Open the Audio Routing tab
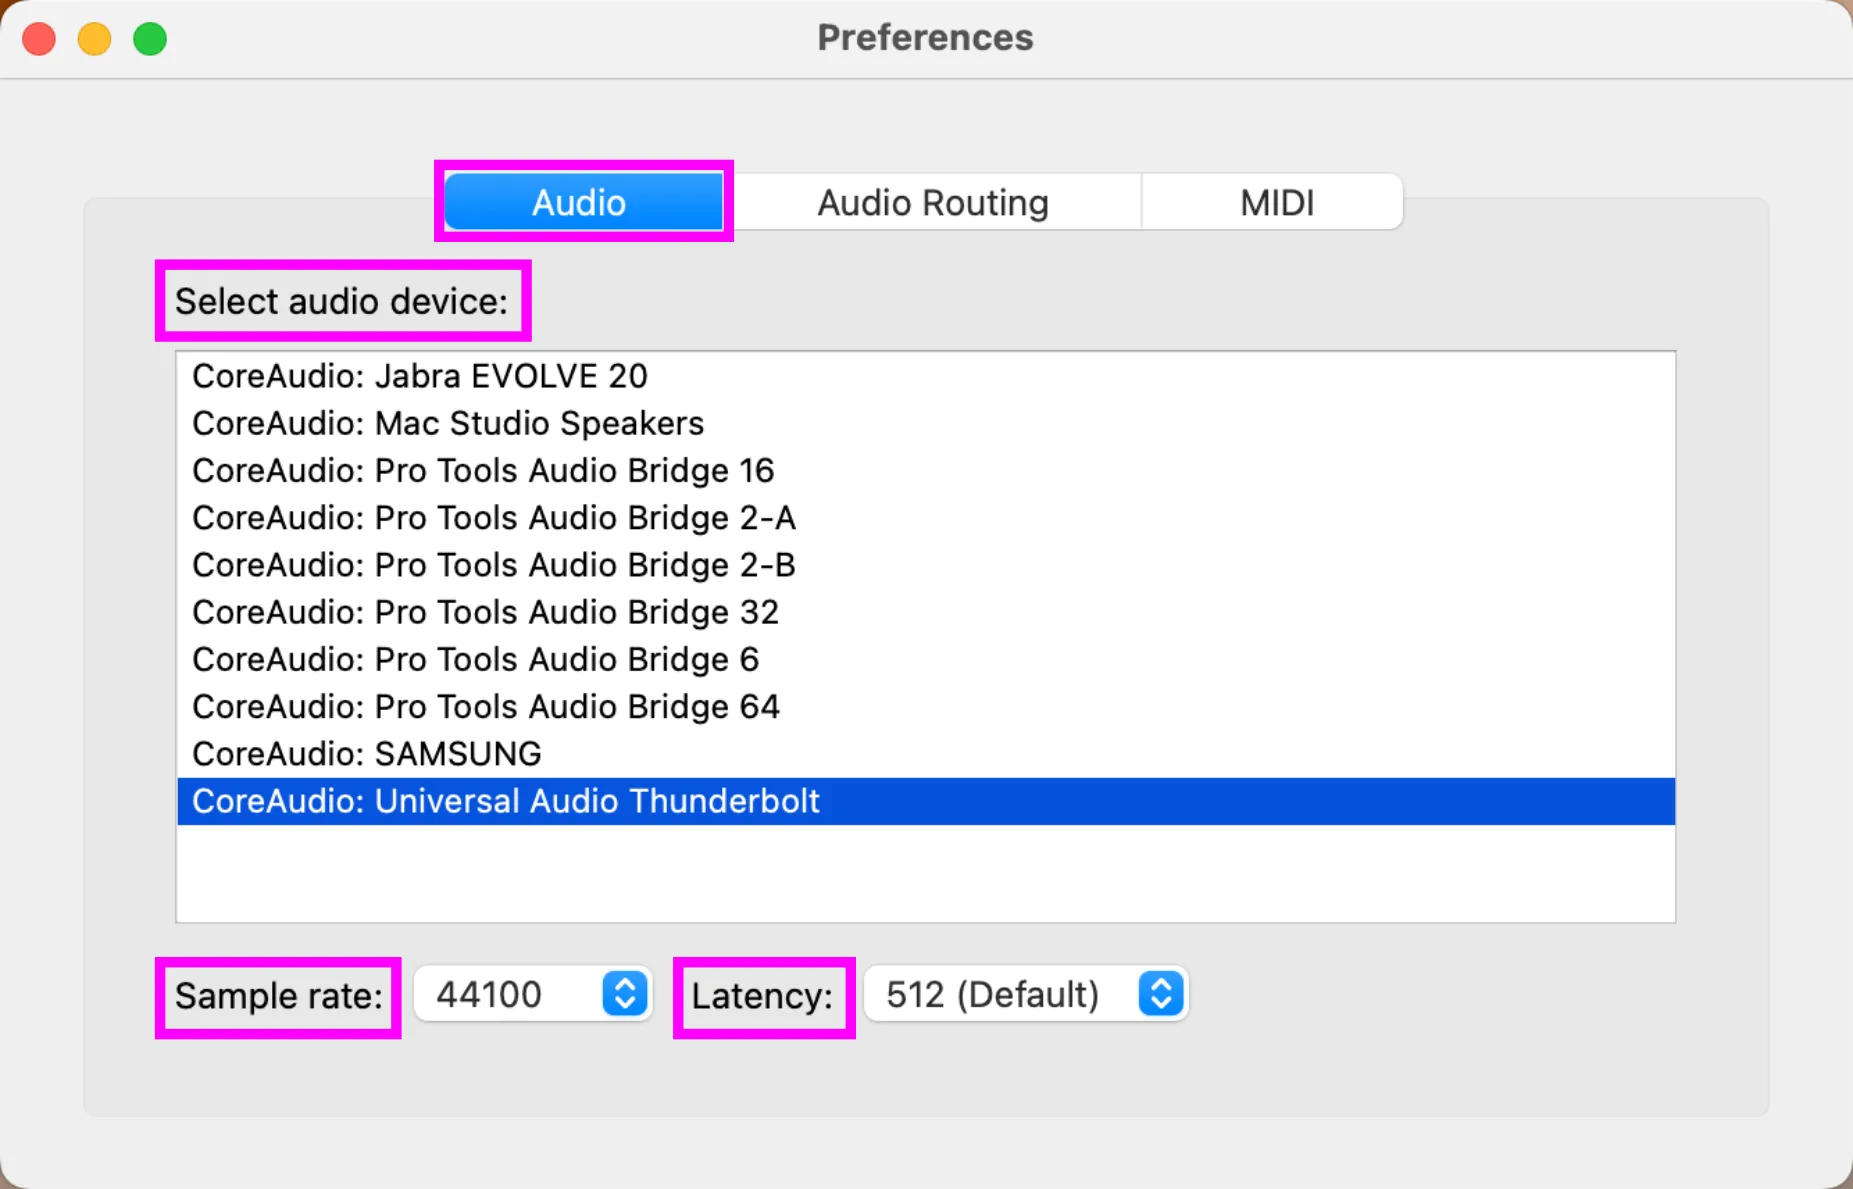The height and width of the screenshot is (1189, 1853). 932,202
